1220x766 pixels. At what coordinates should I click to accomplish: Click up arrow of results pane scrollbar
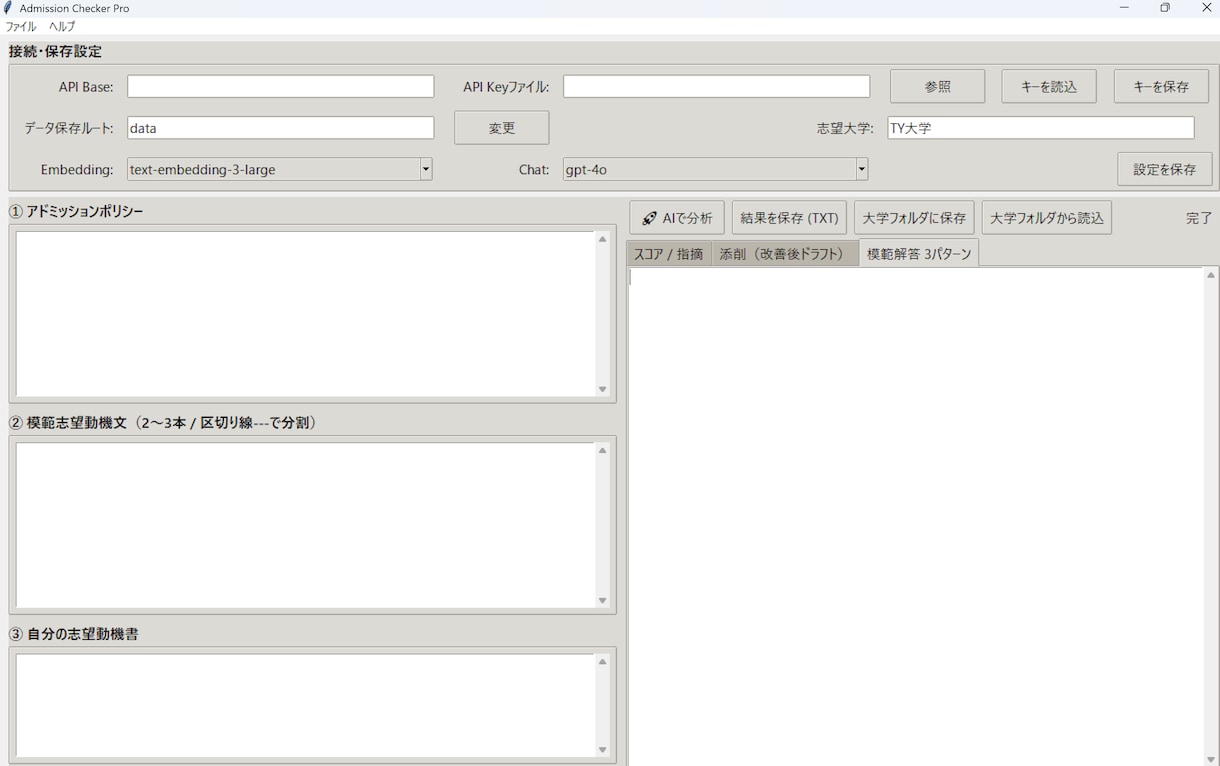[1211, 275]
